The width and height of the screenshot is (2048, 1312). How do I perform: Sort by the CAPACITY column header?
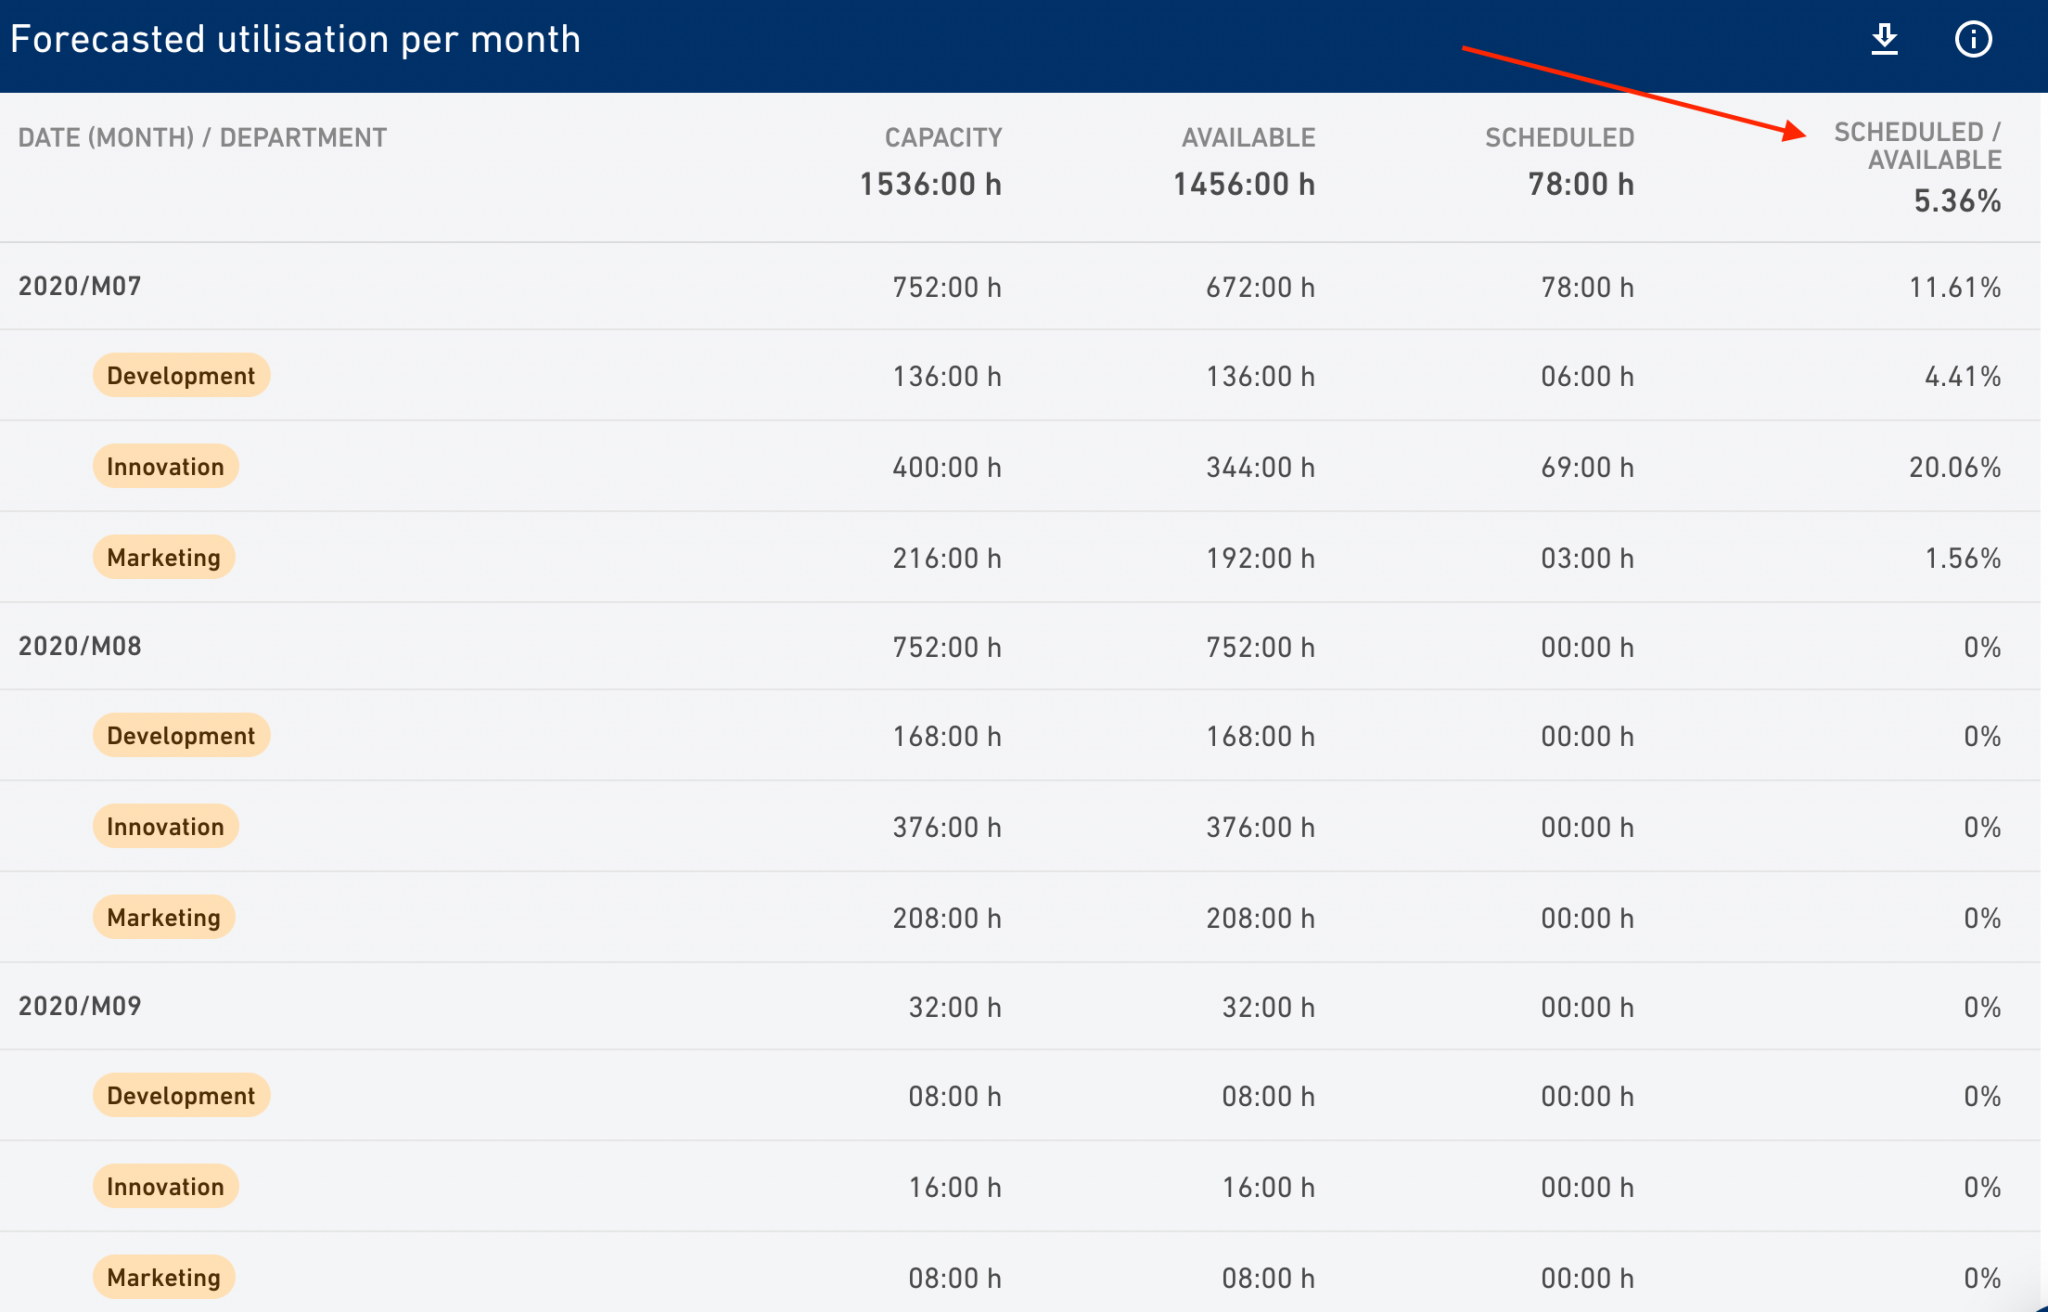coord(943,138)
